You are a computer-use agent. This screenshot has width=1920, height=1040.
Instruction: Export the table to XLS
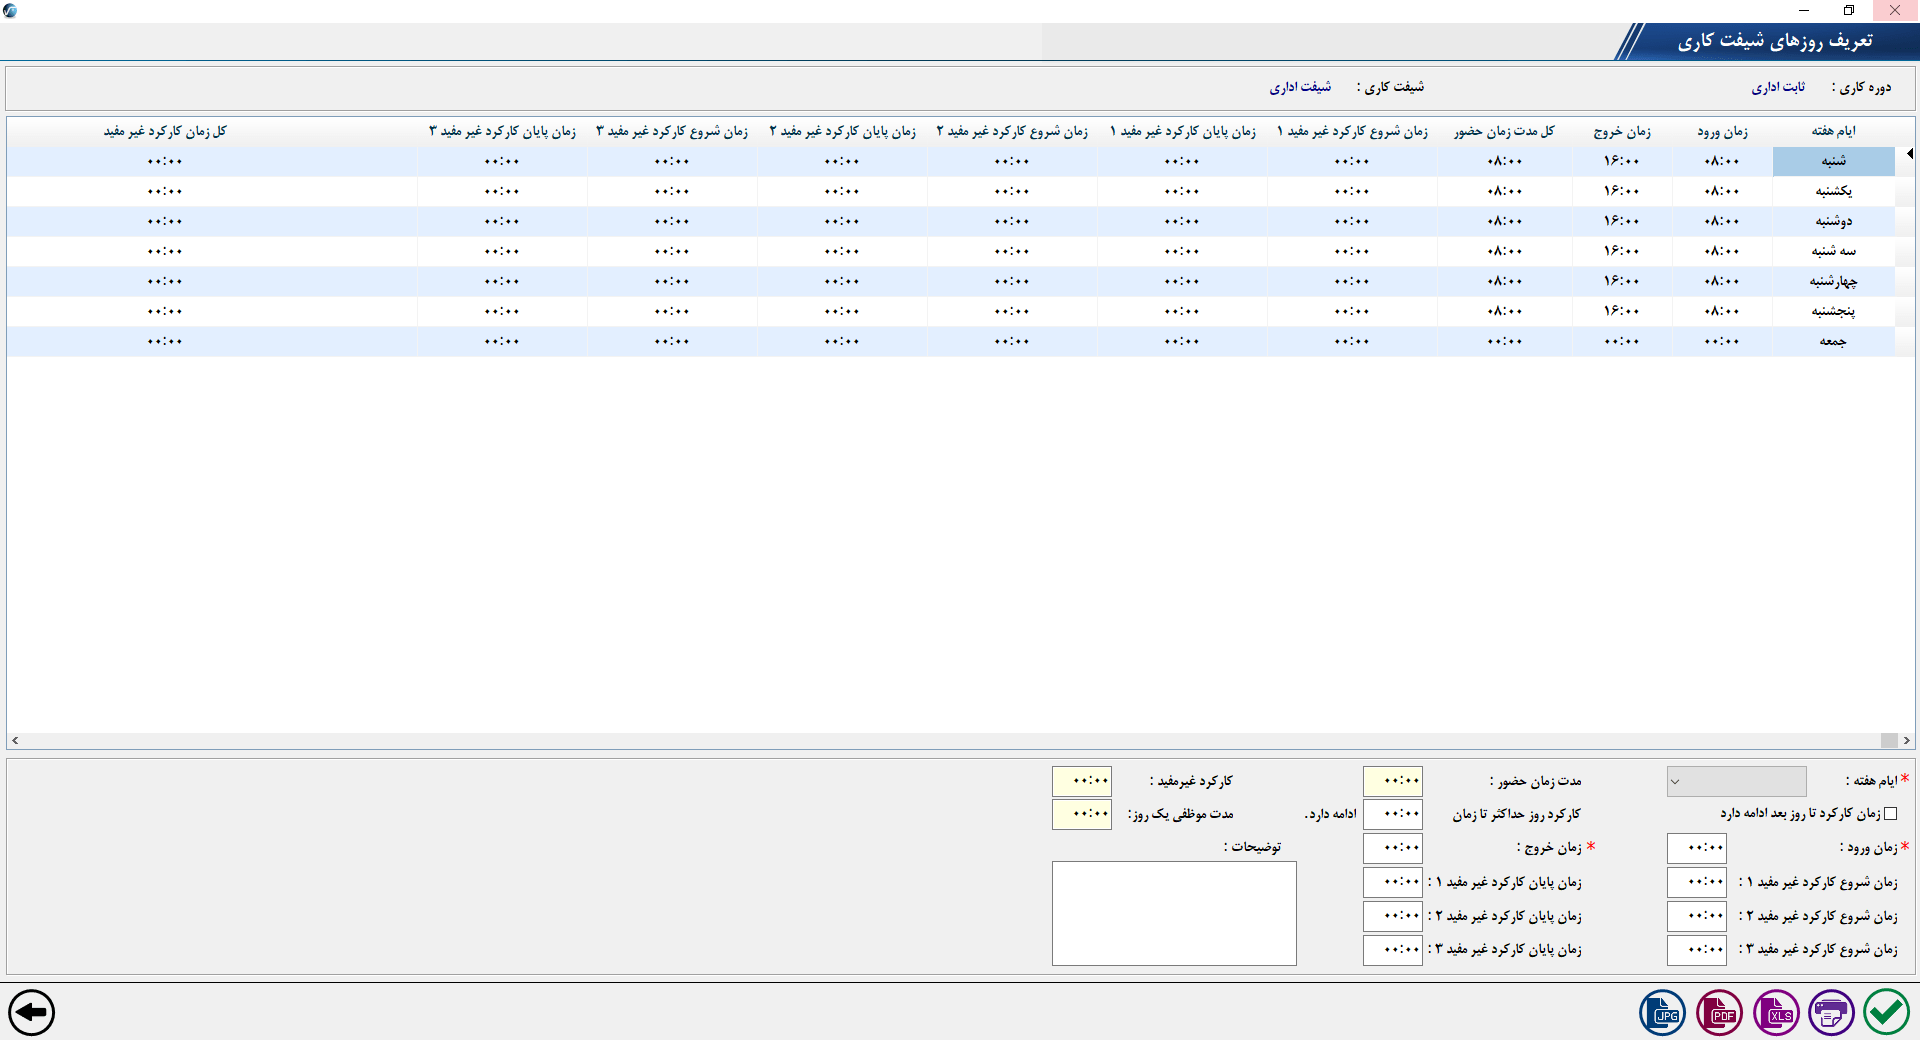pyautogui.click(x=1776, y=1013)
